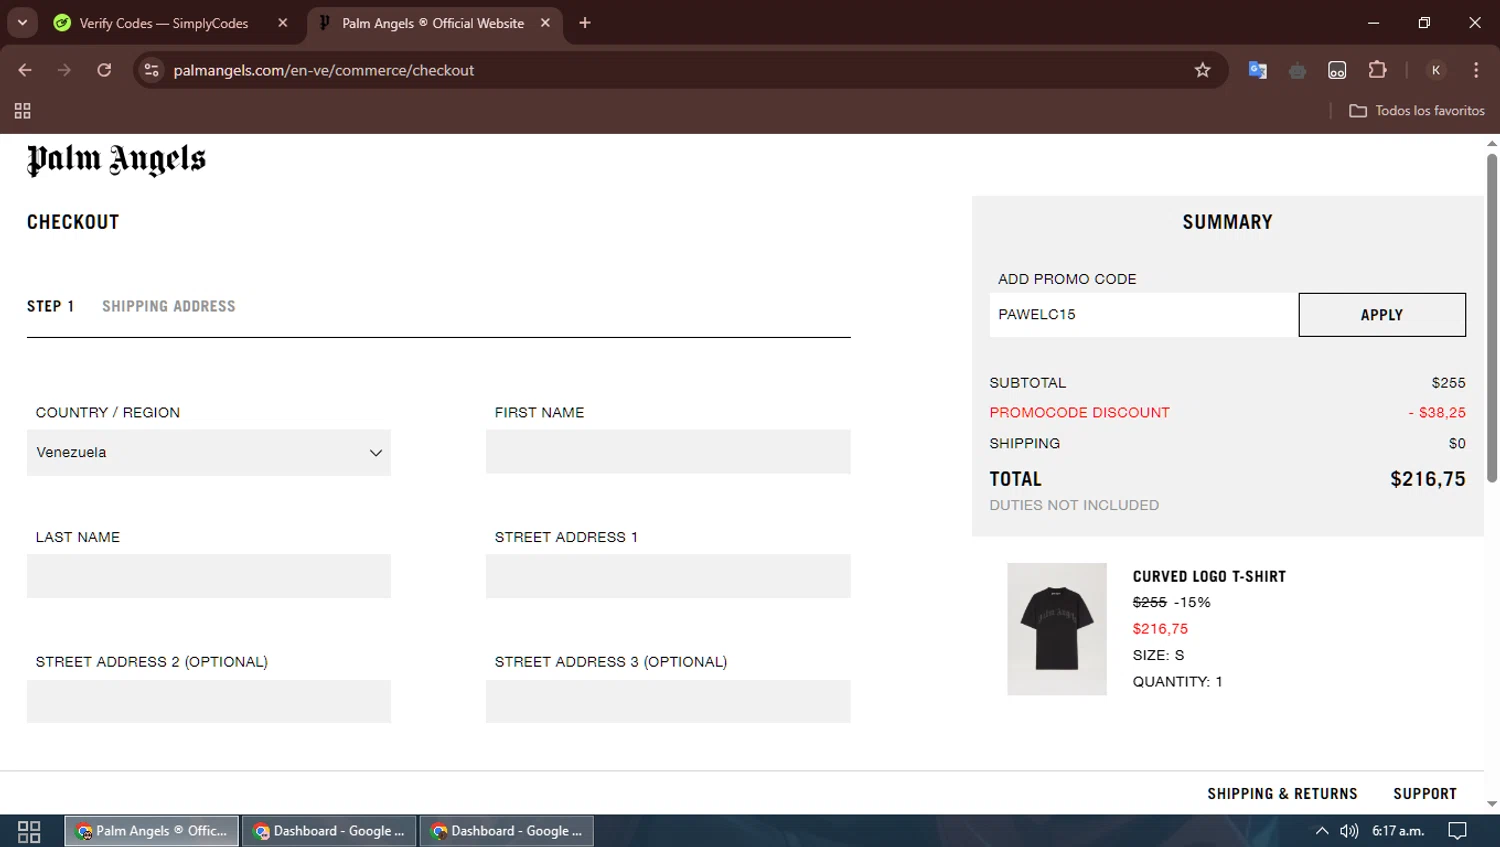Open the K profile avatar

[x=1436, y=70]
